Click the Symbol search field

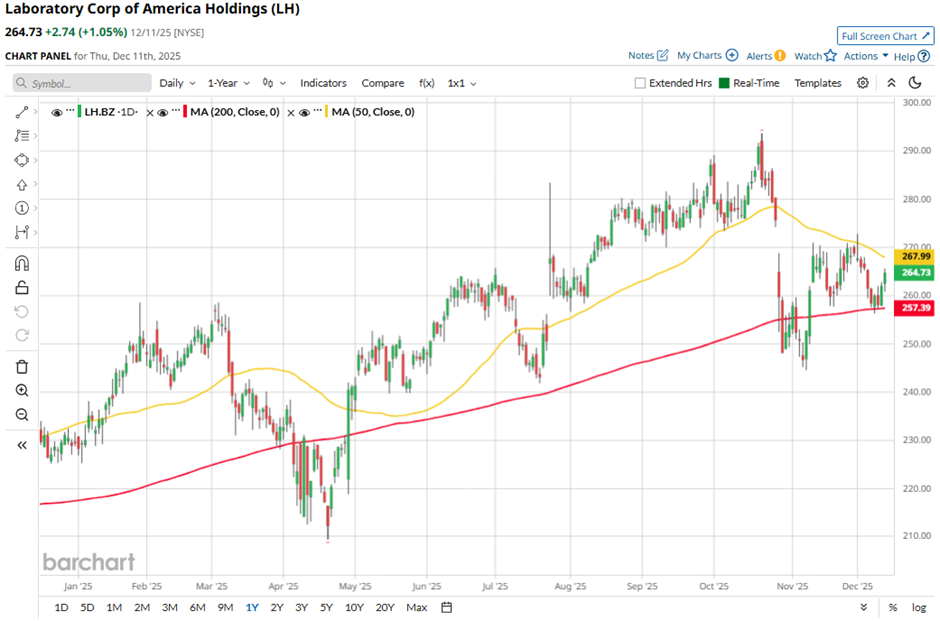tap(82, 83)
